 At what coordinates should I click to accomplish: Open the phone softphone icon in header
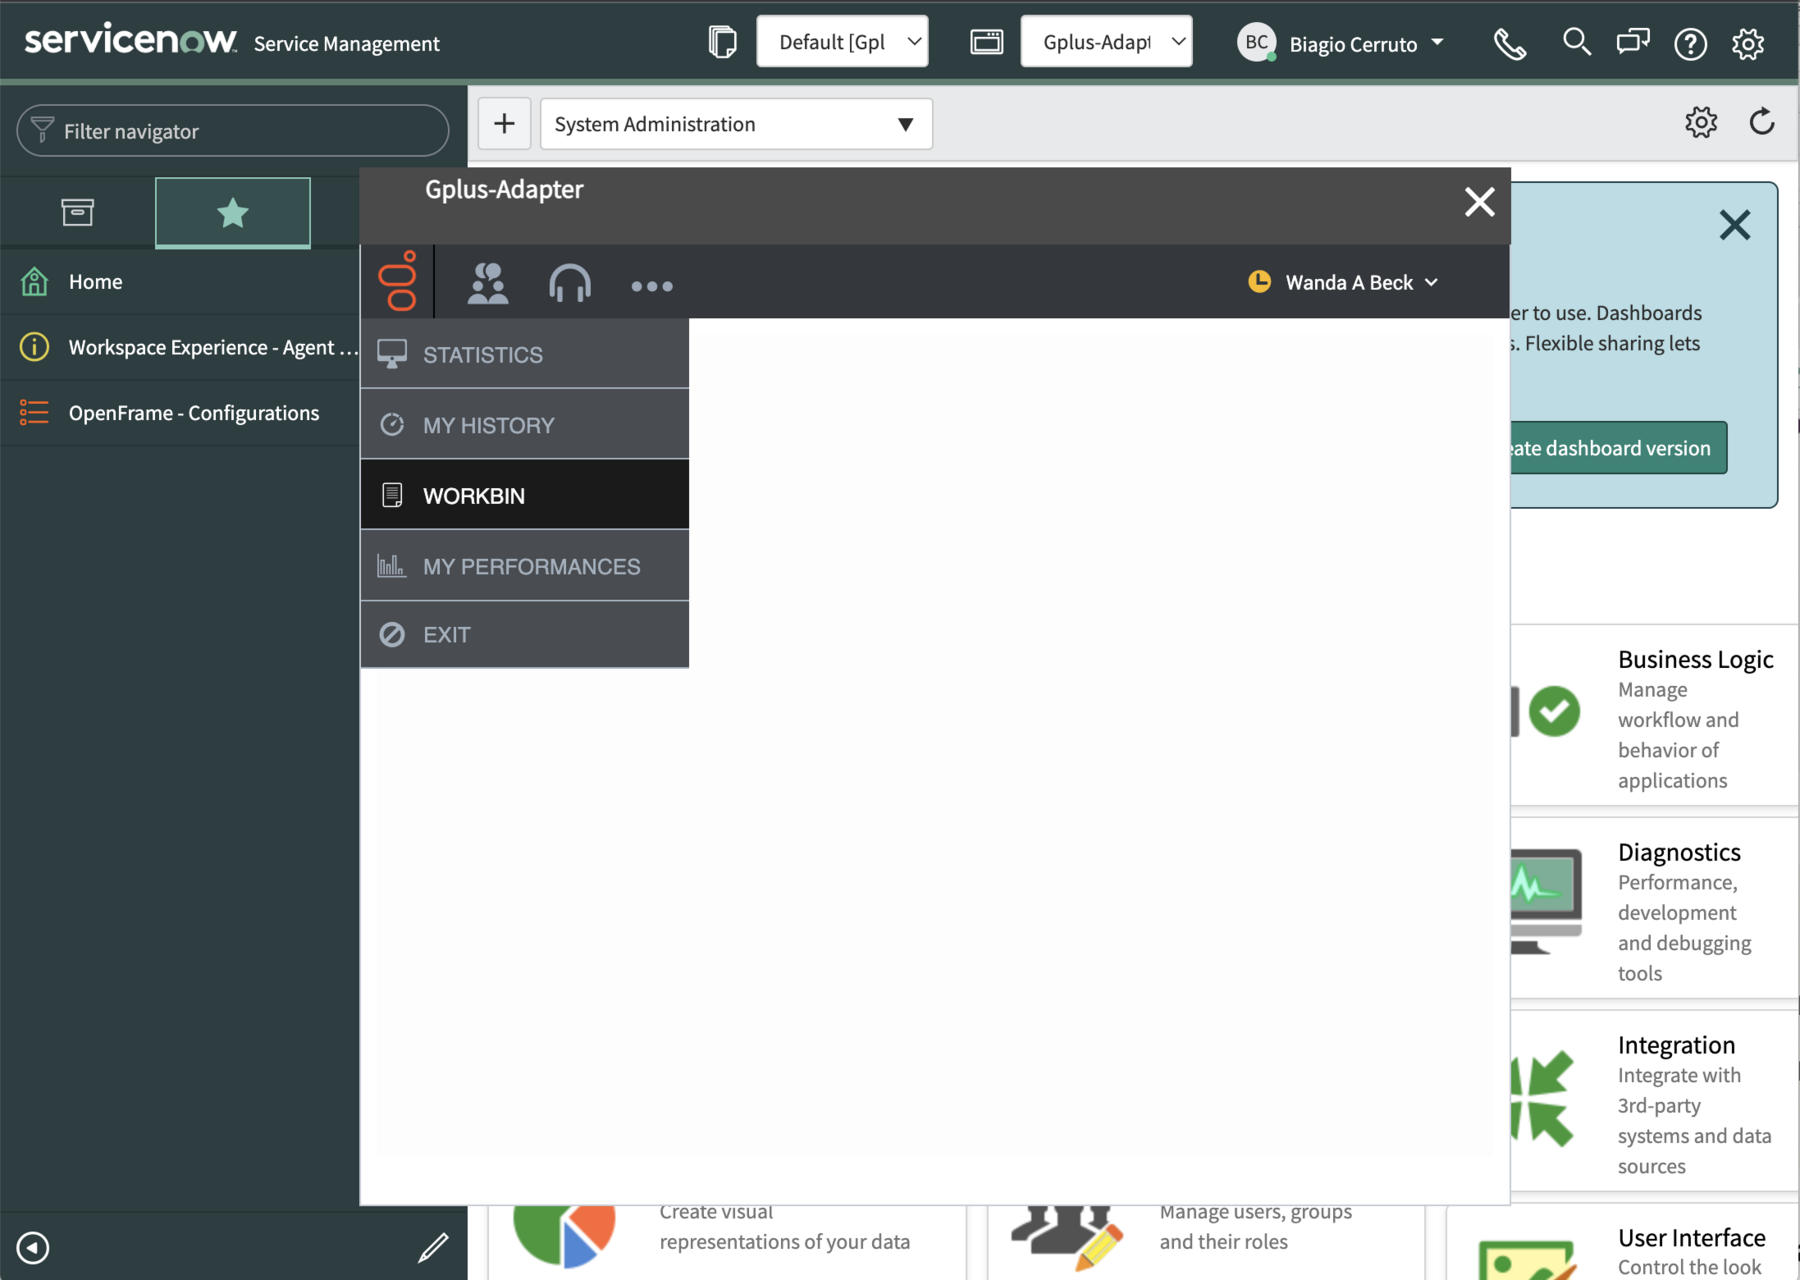[1509, 44]
